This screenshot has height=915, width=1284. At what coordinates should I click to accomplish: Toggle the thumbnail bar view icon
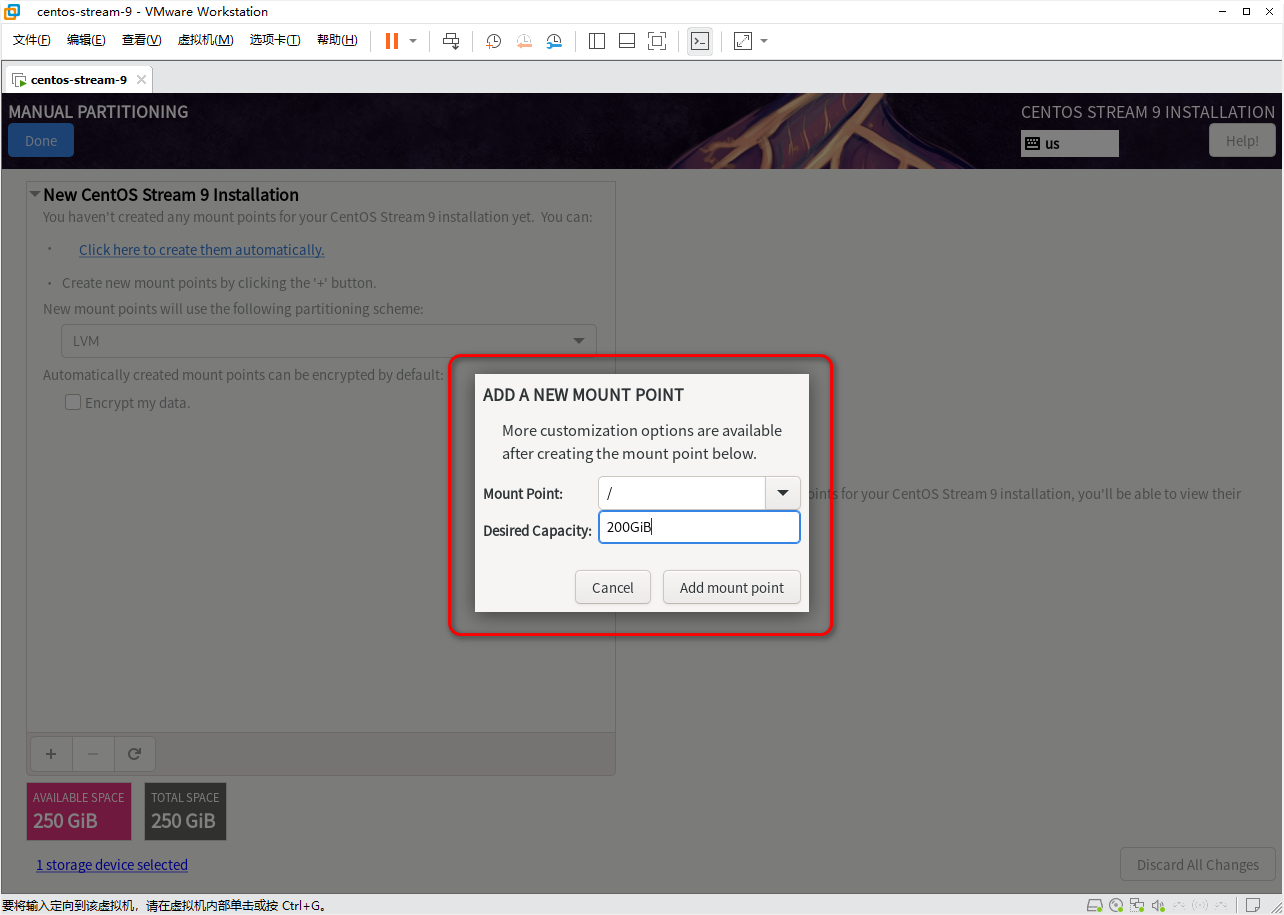coord(627,41)
